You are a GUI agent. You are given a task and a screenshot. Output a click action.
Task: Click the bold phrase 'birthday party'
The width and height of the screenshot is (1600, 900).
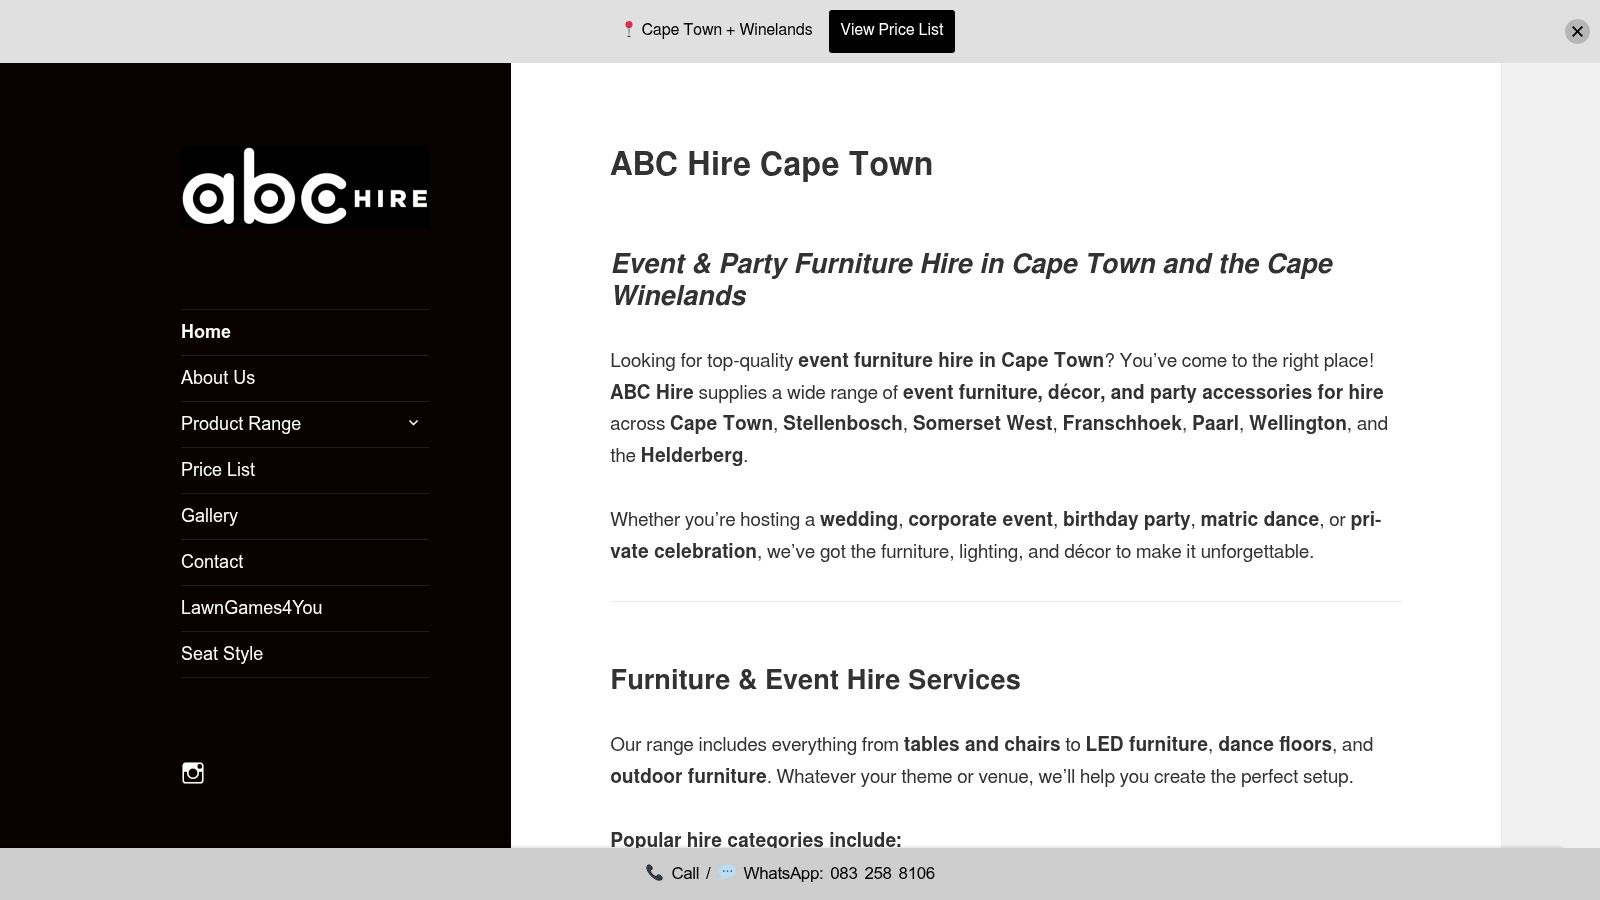[x=1126, y=520]
